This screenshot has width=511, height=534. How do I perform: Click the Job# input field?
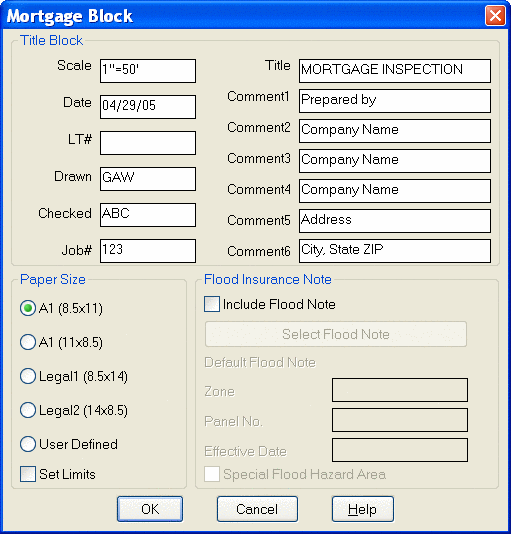148,251
